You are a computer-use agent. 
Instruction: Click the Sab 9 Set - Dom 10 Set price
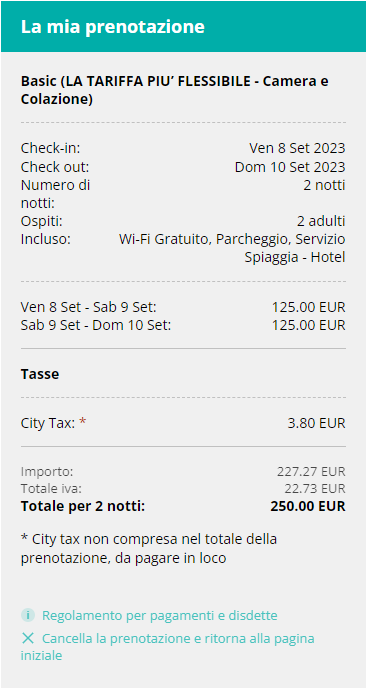[x=308, y=325]
